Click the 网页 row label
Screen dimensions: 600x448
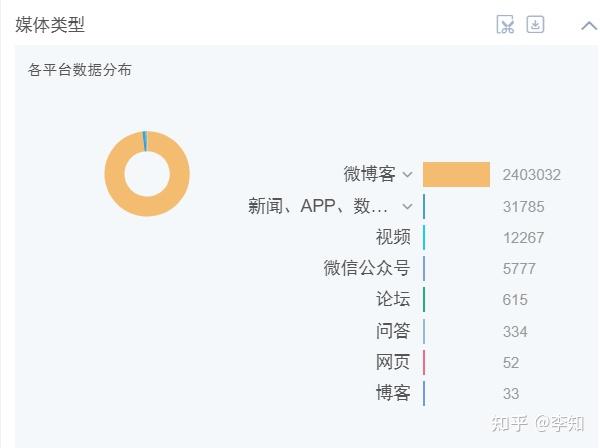393,362
